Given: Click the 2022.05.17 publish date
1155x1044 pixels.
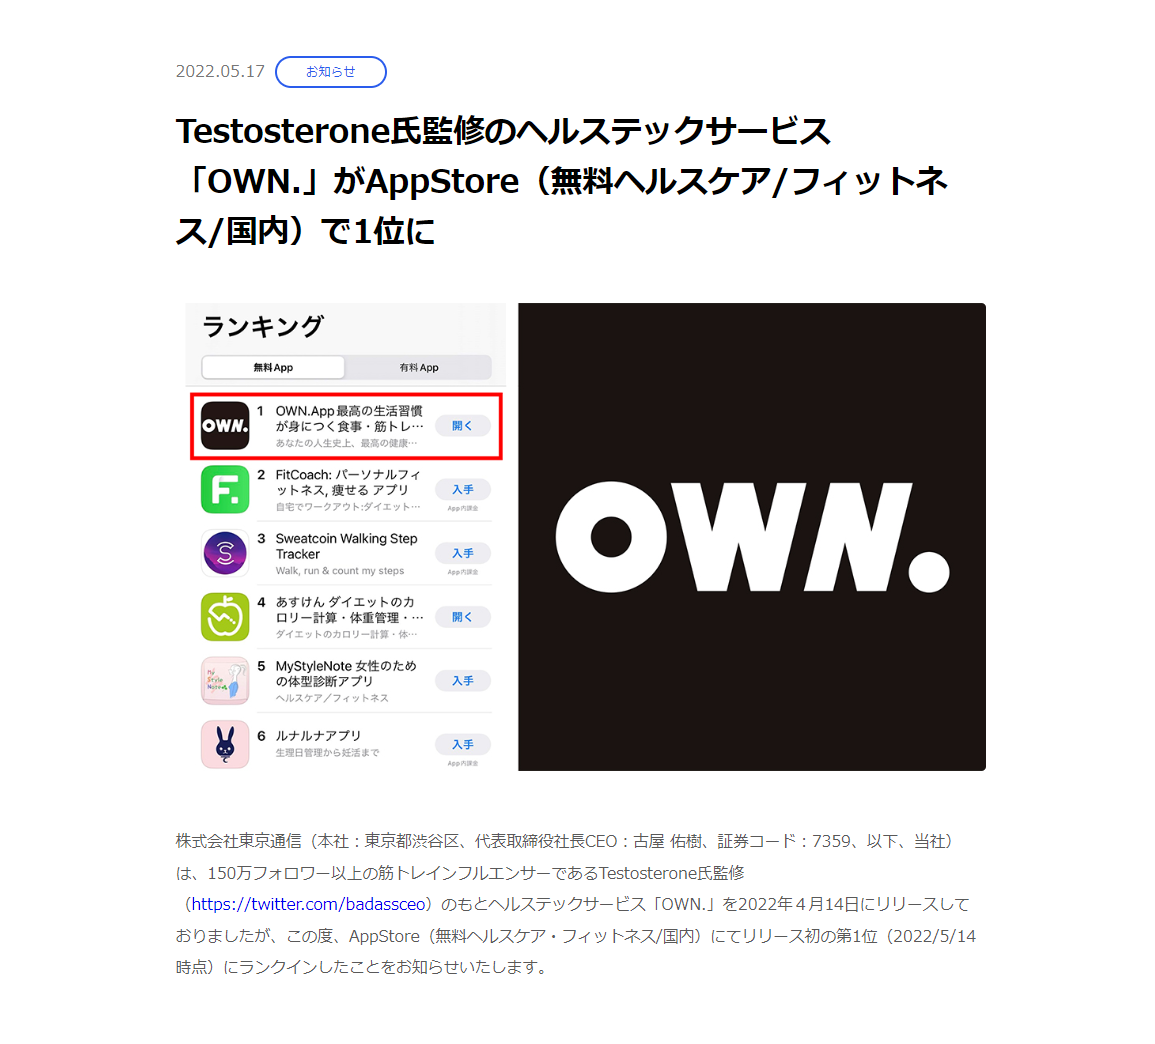Looking at the screenshot, I should tap(220, 72).
